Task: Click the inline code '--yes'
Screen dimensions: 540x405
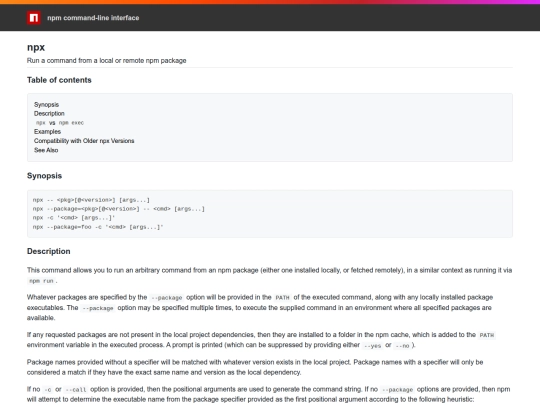Action: click(372, 346)
